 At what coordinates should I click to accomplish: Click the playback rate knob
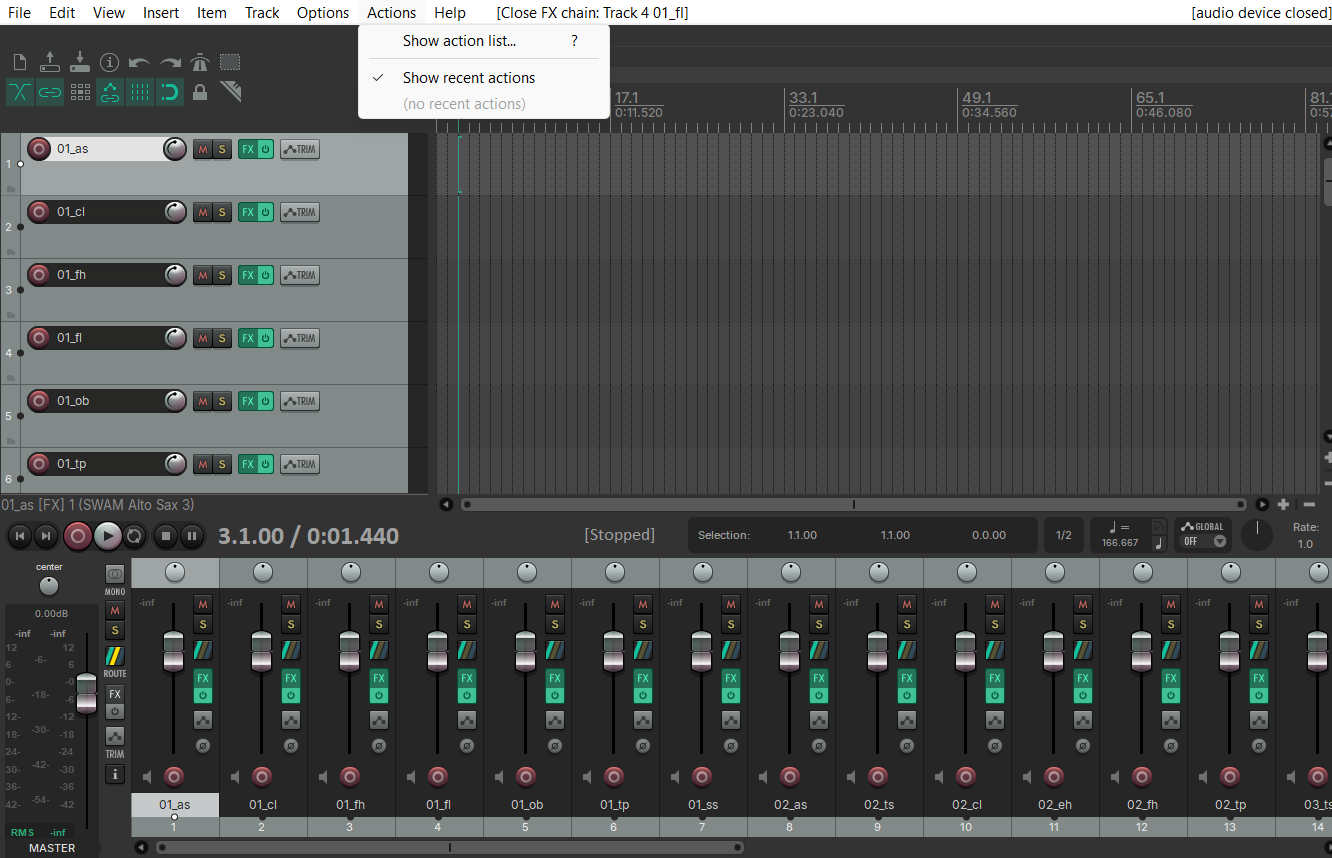[1257, 535]
